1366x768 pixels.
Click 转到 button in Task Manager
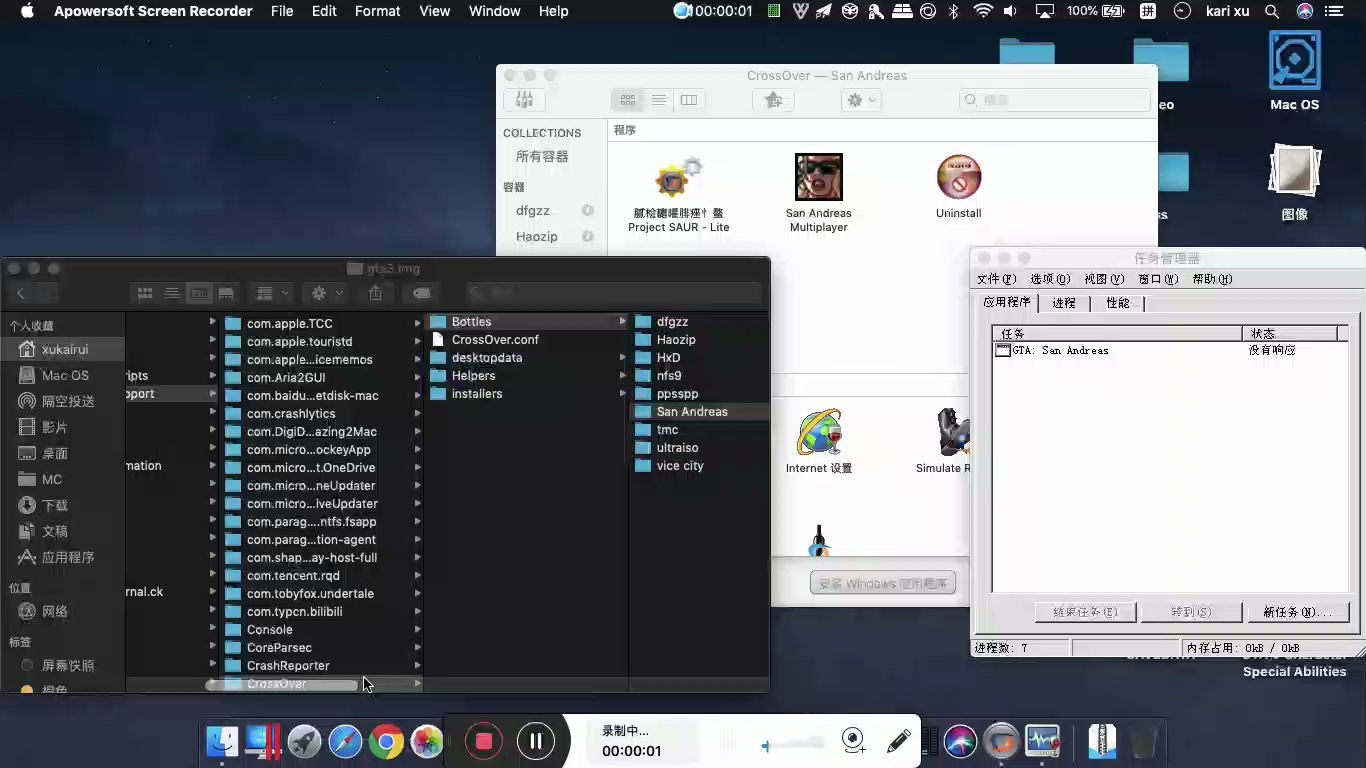[1190, 612]
